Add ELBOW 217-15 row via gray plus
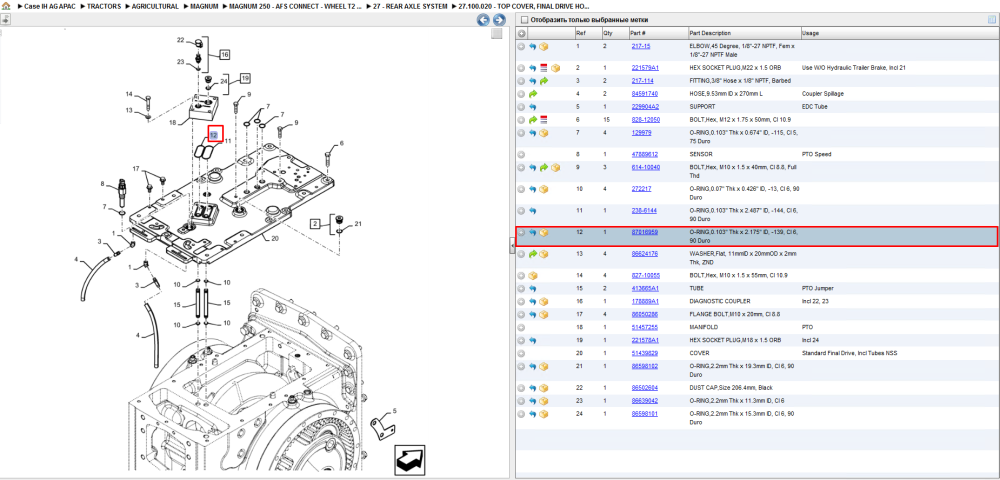The height and width of the screenshot is (480, 1000). [522, 47]
